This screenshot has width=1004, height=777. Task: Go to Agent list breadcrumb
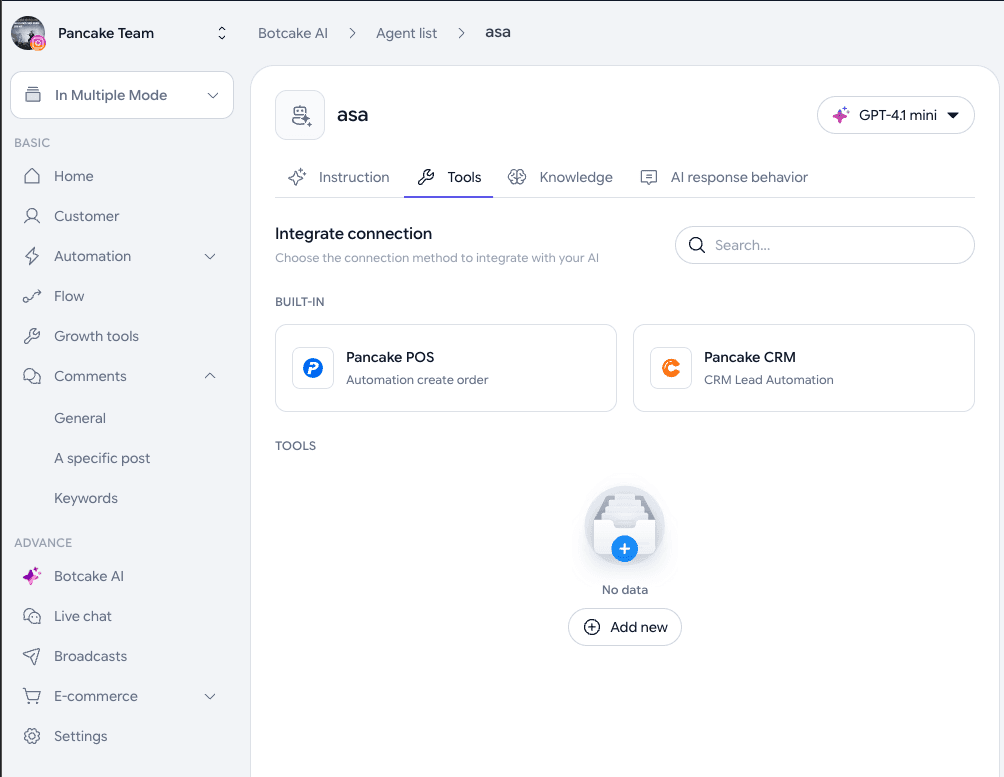(x=406, y=33)
